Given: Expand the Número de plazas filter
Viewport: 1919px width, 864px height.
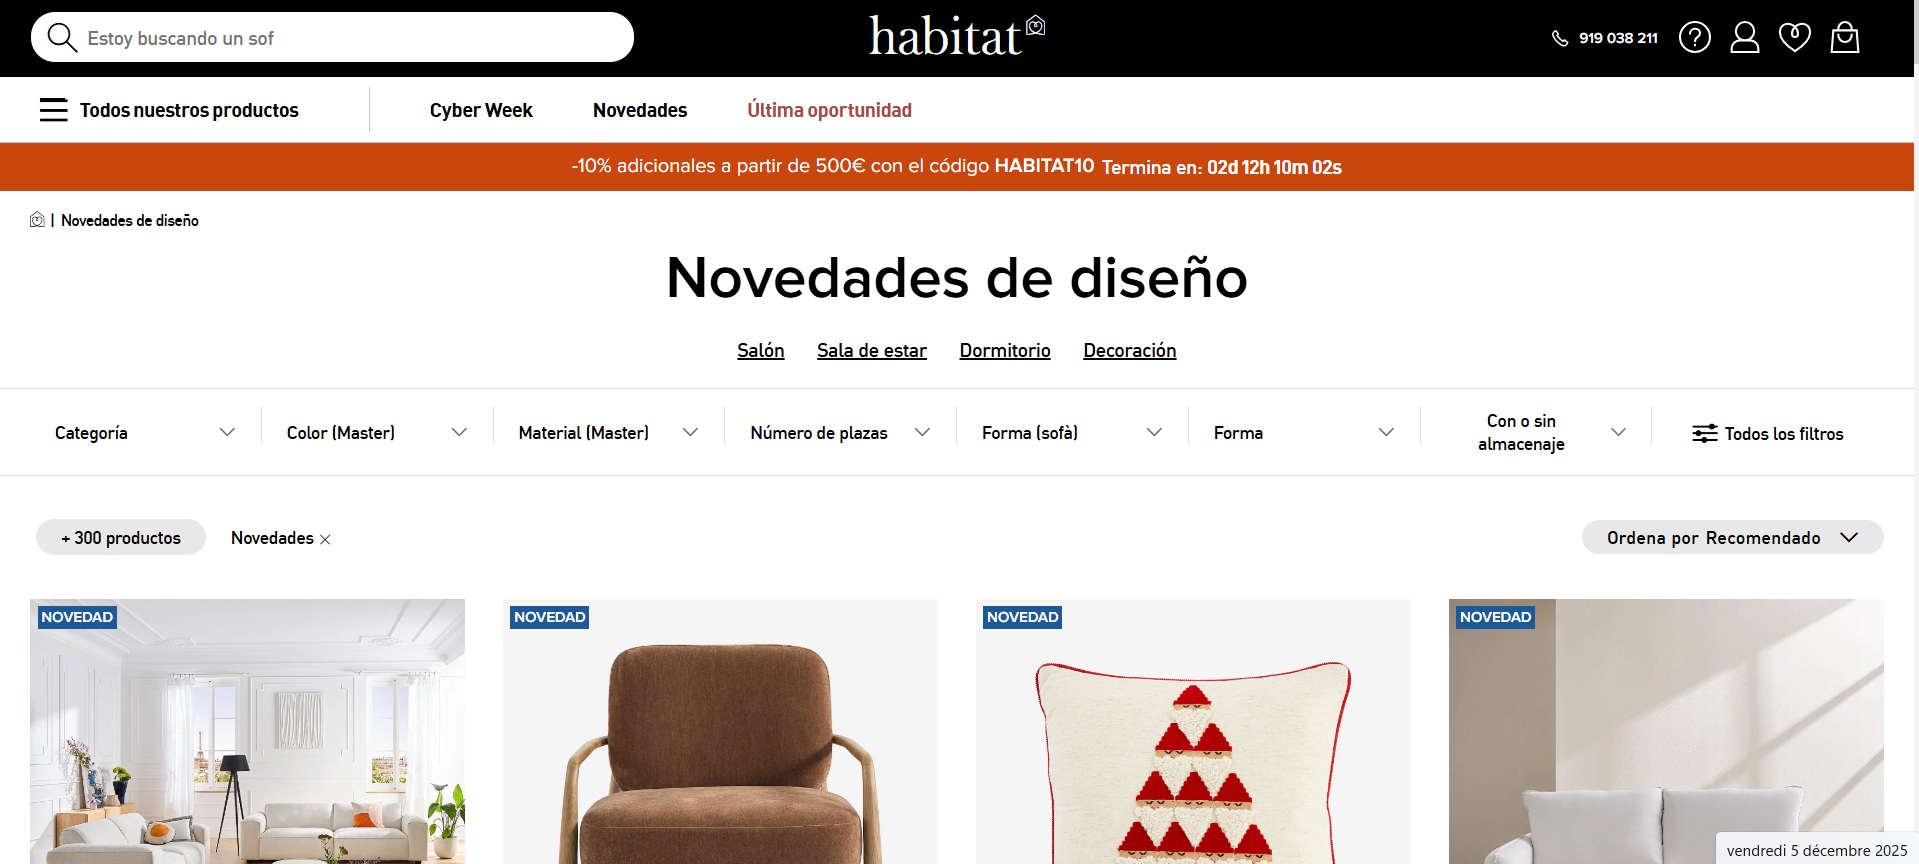Looking at the screenshot, I should coord(840,432).
